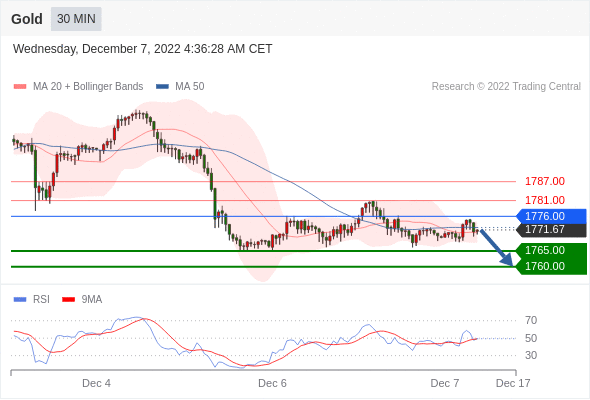Click 'Research © 2022 Trading Central' credit text

pos(506,87)
